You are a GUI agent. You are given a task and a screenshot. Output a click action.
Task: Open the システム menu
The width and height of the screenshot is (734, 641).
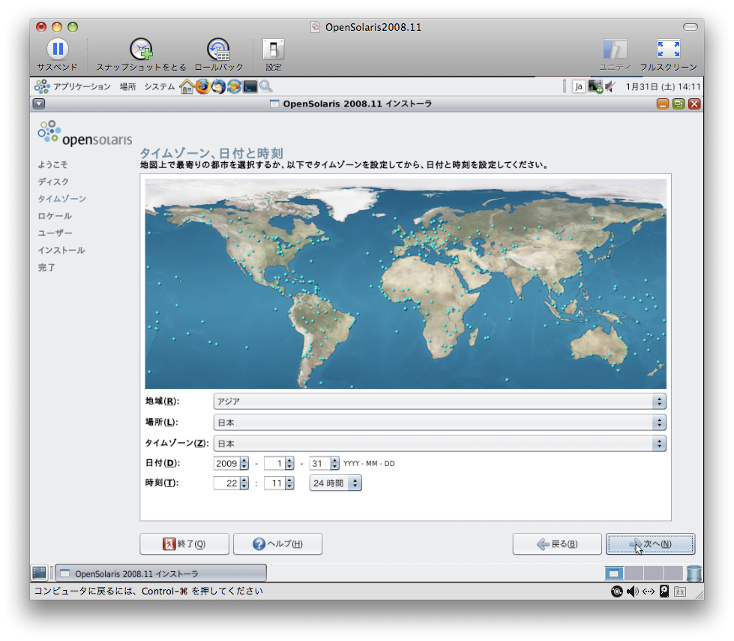(x=159, y=87)
